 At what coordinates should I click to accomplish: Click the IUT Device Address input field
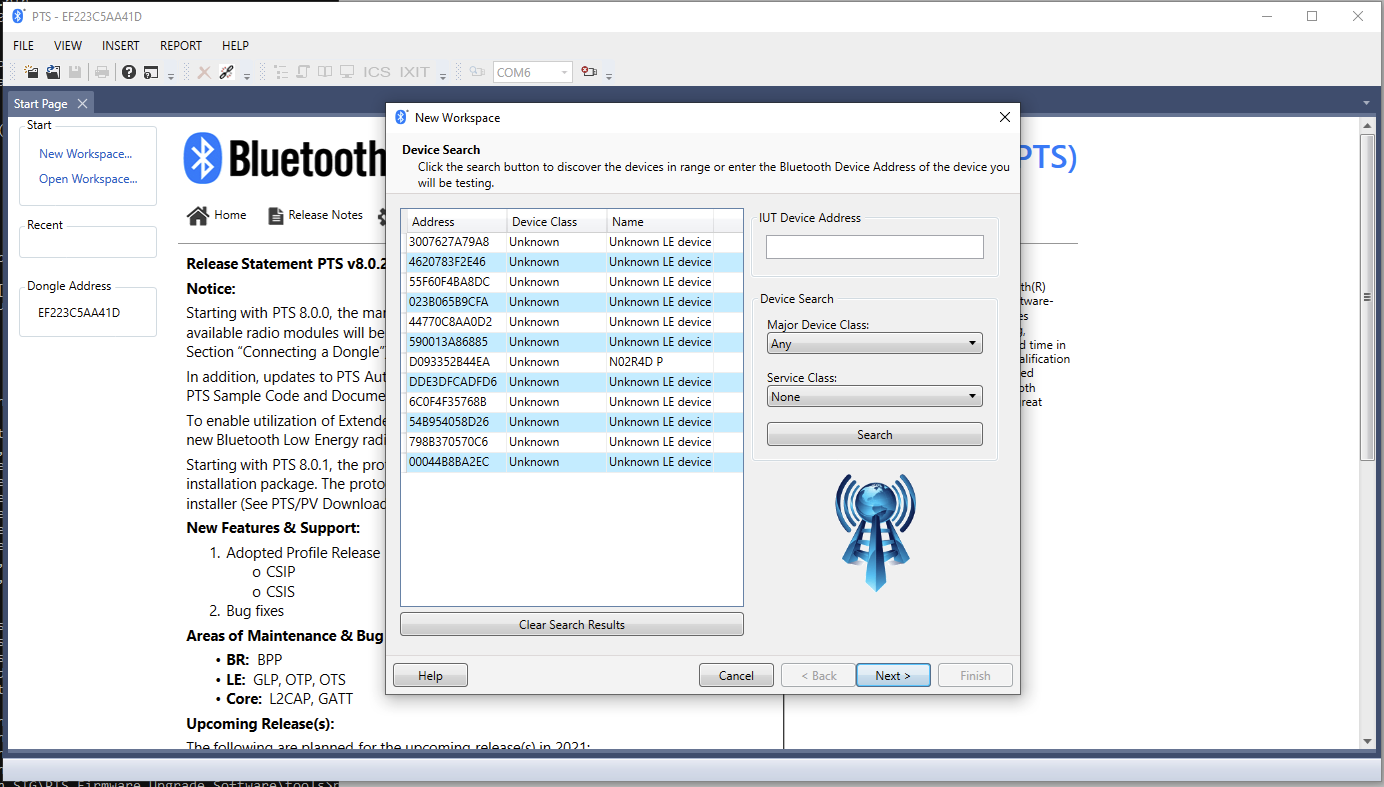tap(874, 247)
